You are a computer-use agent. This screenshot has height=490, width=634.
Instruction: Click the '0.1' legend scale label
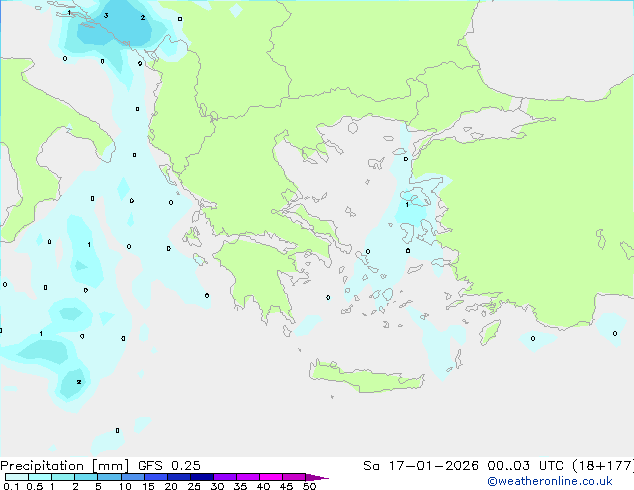[11, 486]
